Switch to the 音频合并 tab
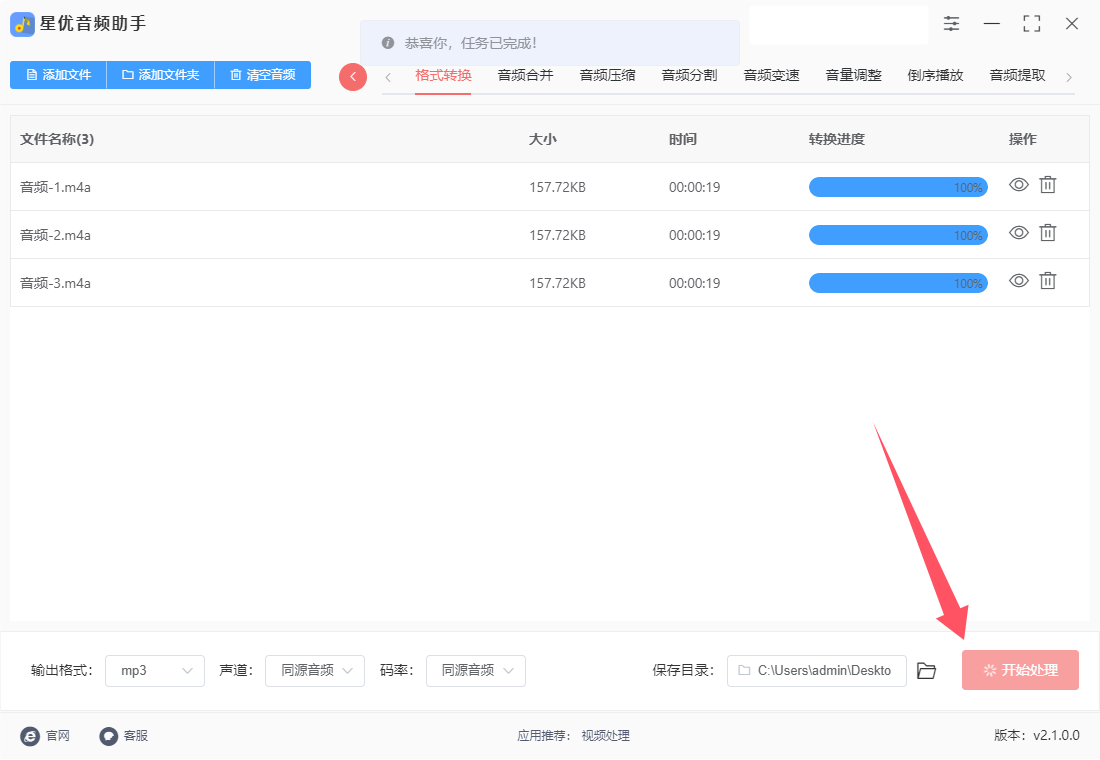Screen dimensions: 1100x760 (525, 75)
